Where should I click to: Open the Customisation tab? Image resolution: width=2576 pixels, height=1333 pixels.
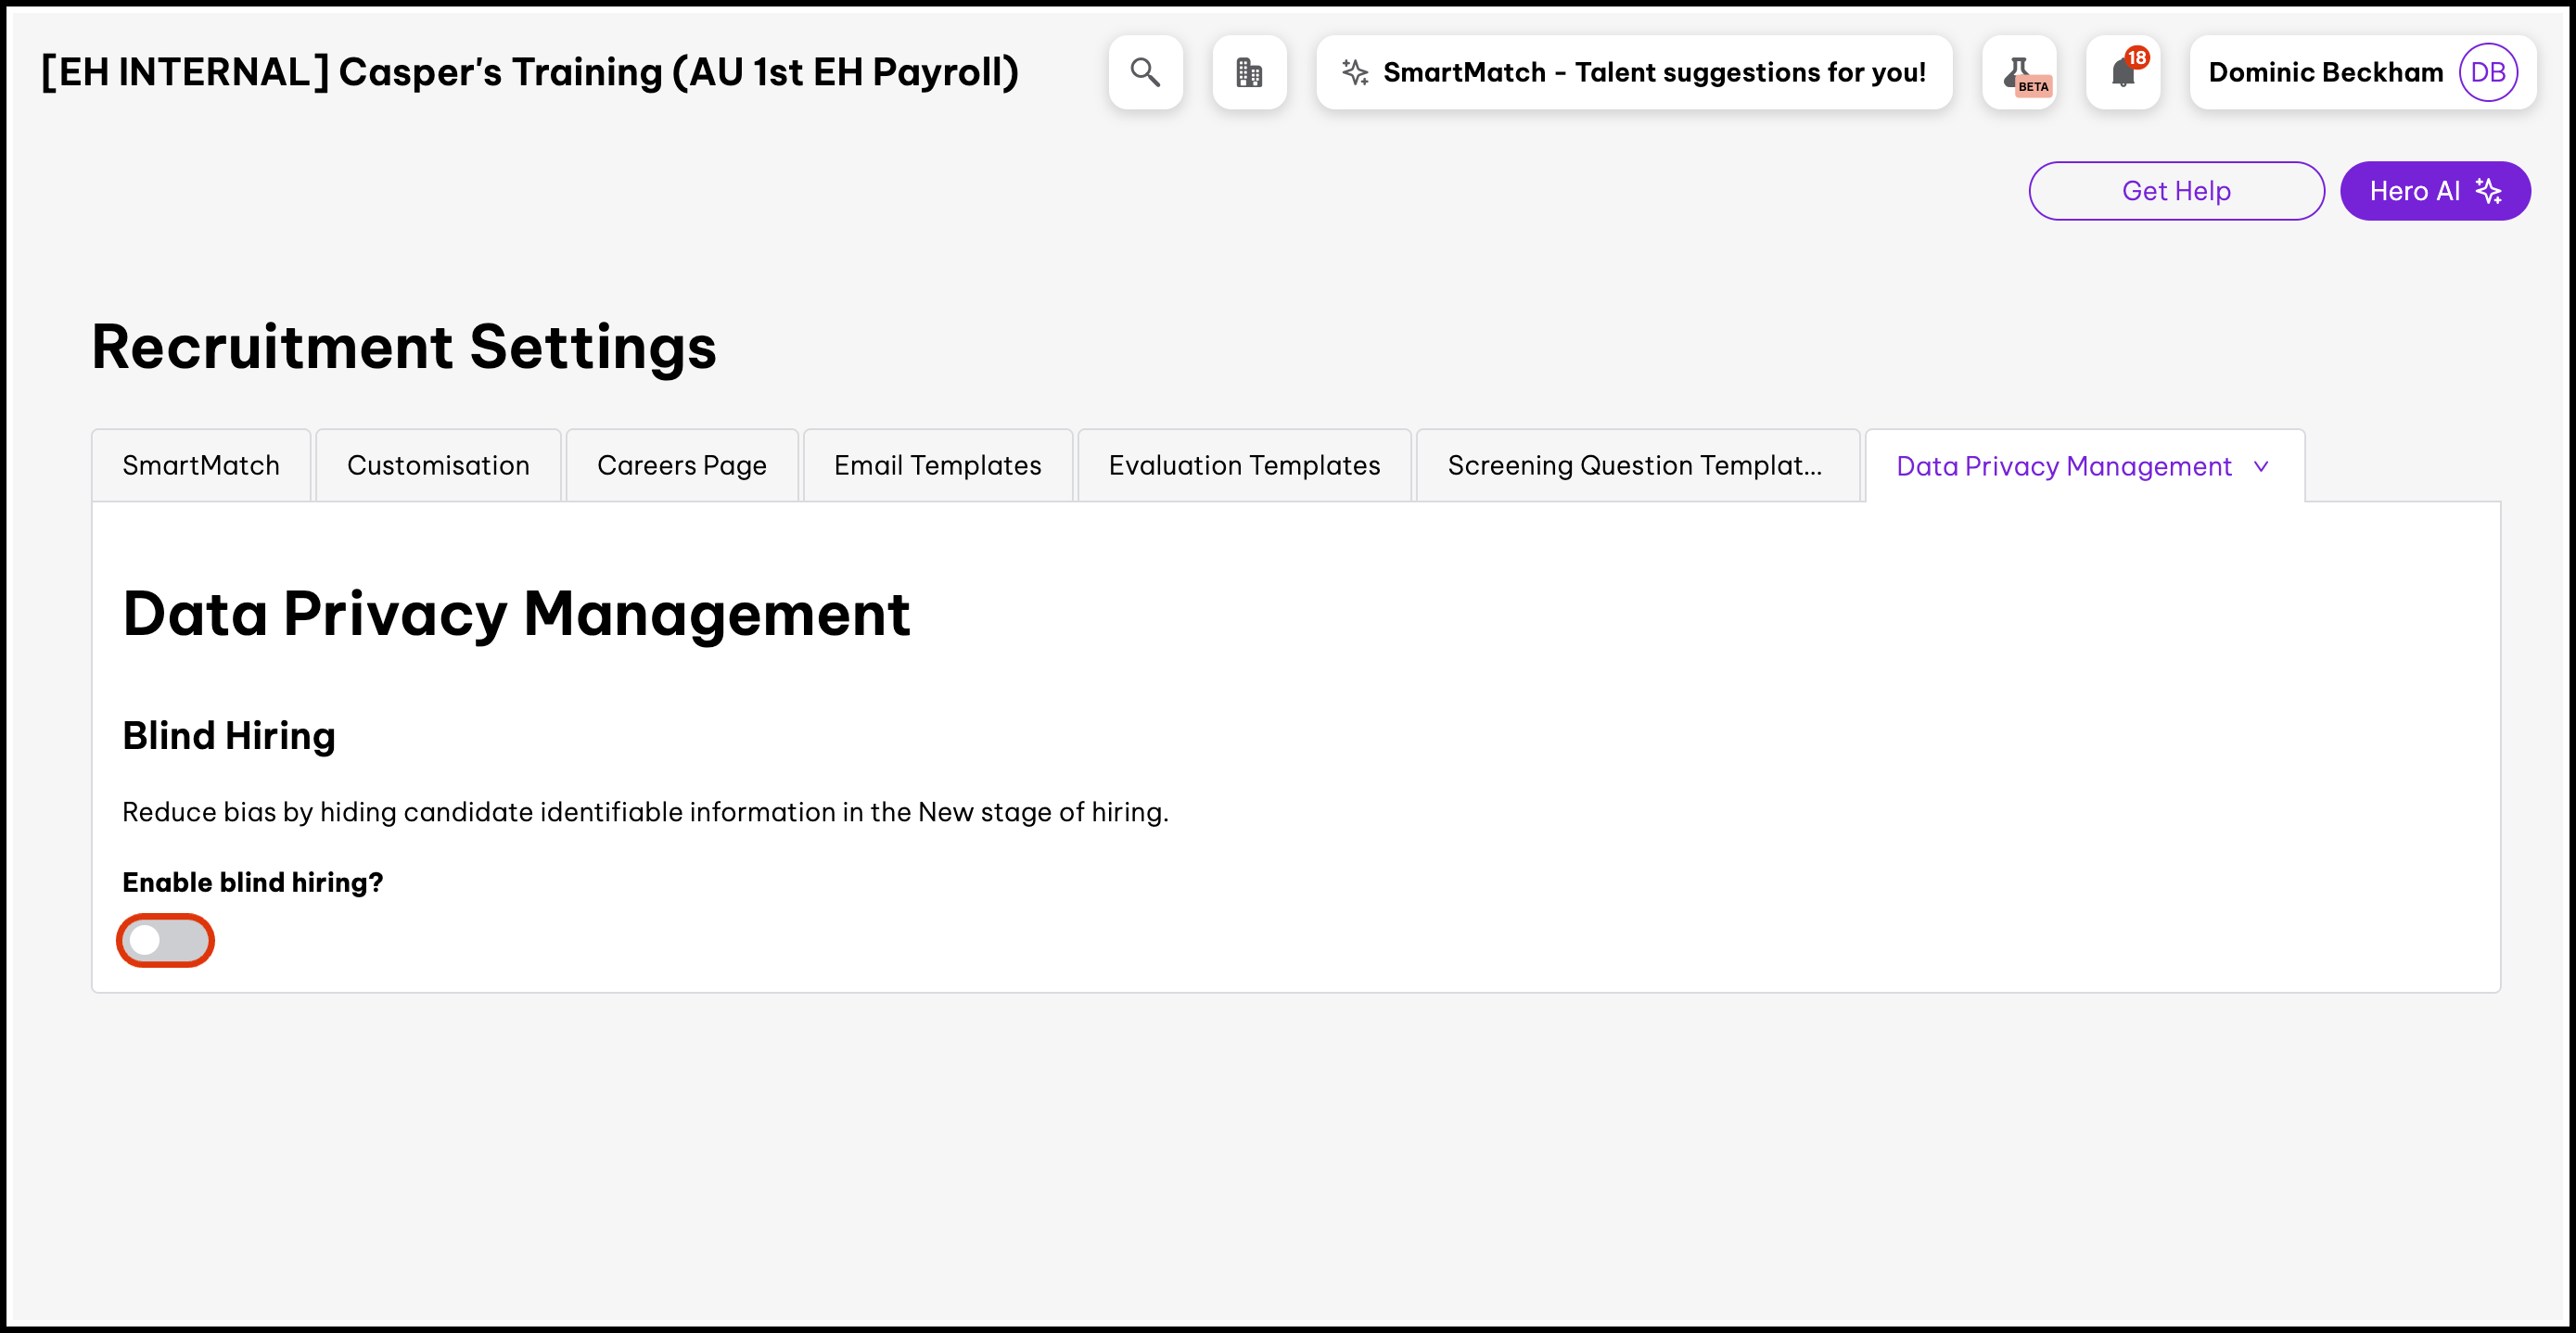coord(438,466)
